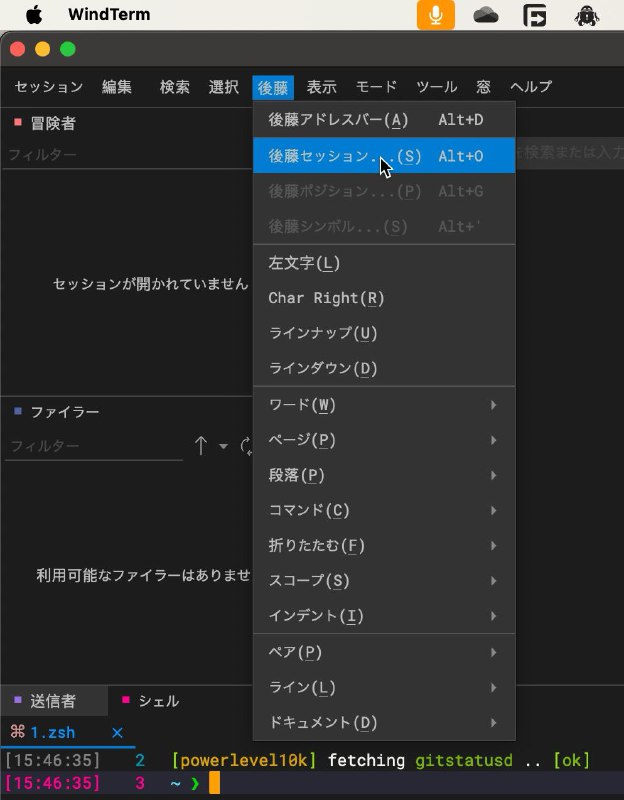The width and height of the screenshot is (624, 800).
Task: Select 左文字(L) in the menu
Action: [384, 263]
